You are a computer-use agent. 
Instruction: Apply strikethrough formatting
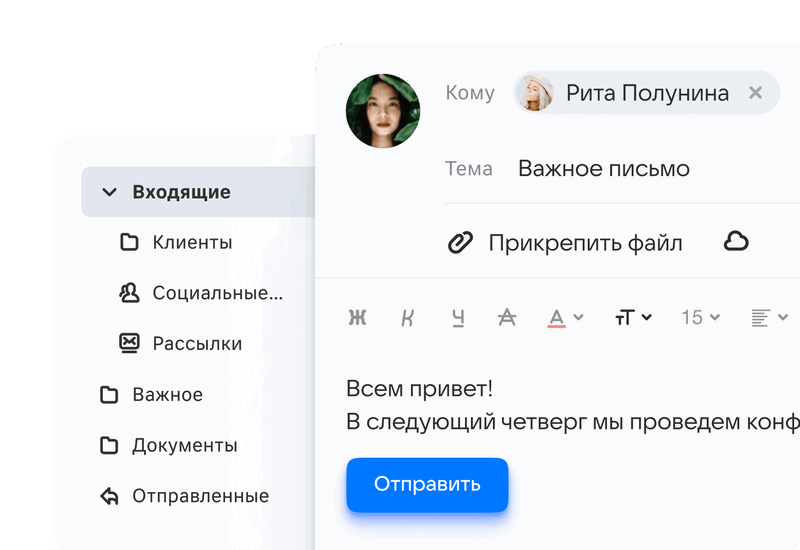tap(507, 317)
